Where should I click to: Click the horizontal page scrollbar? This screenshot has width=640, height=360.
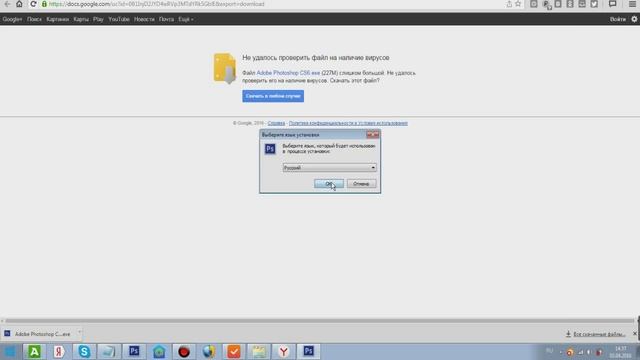pyautogui.click(x=320, y=321)
